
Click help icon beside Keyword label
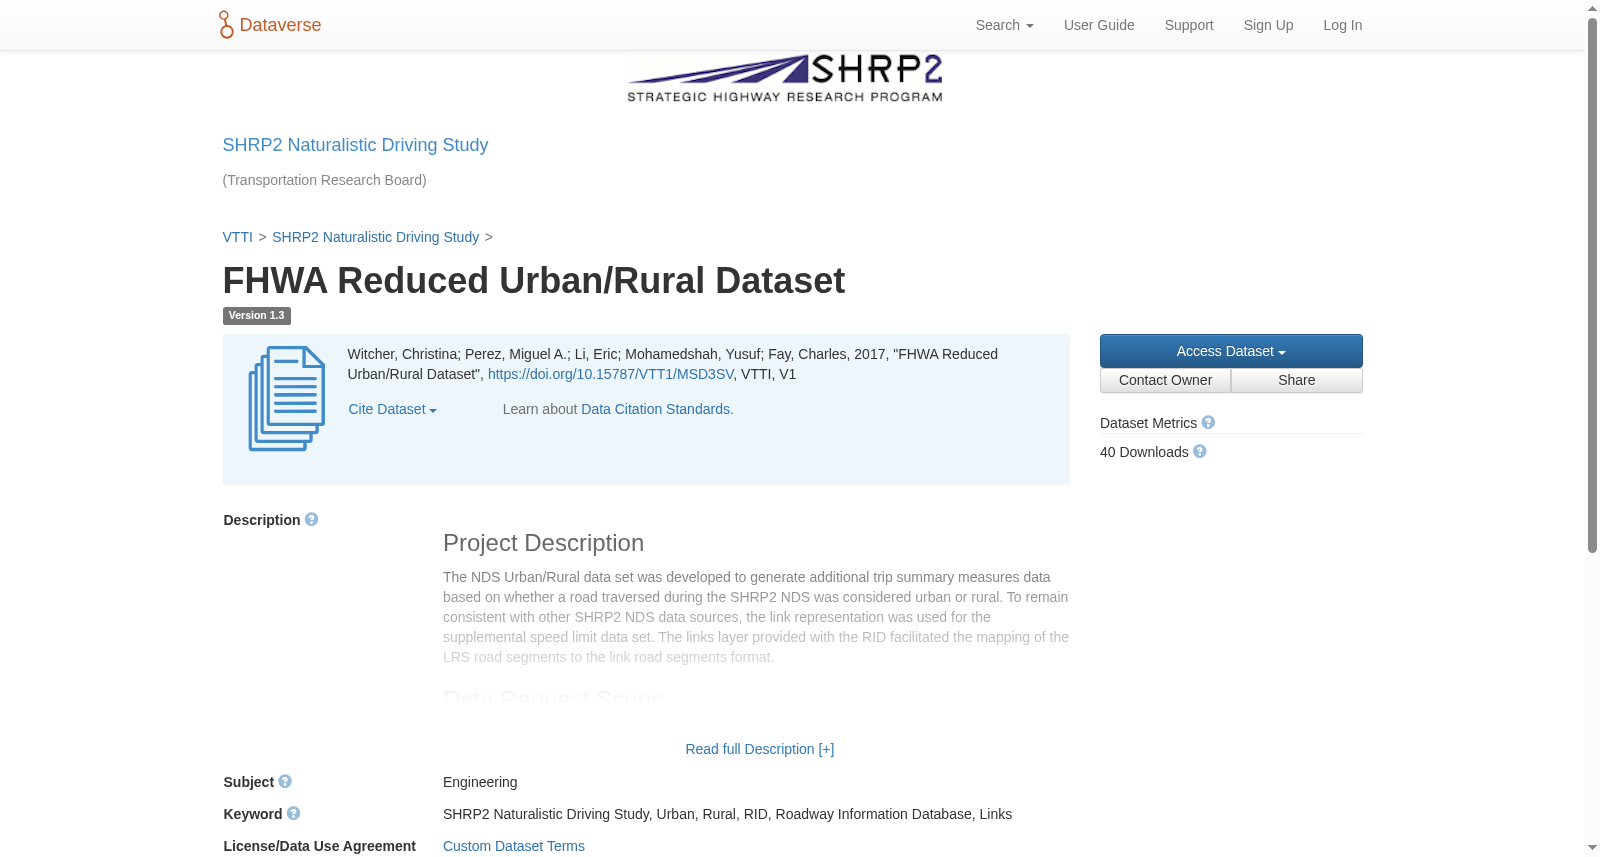293,814
